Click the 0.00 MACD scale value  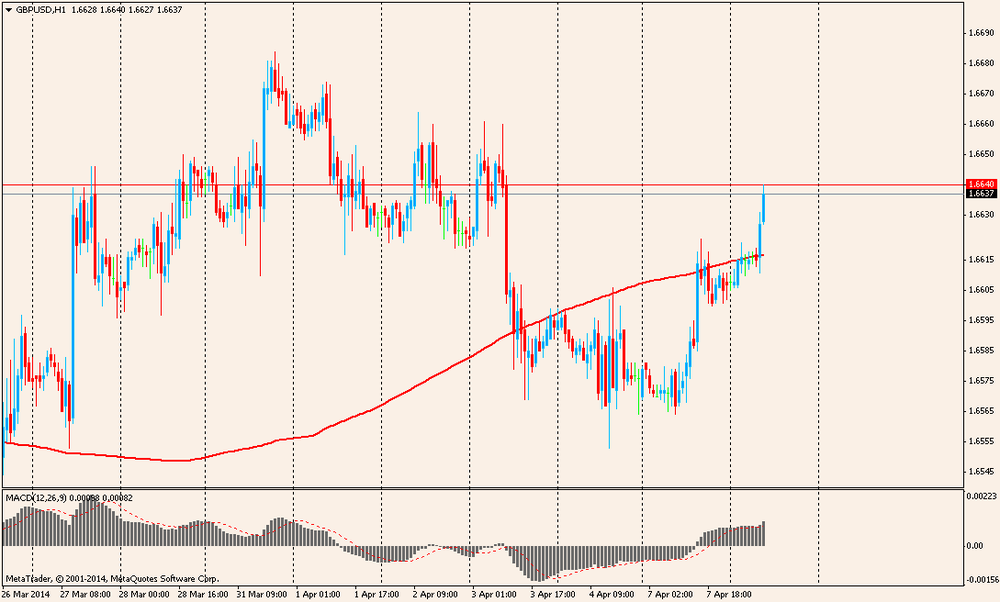974,546
